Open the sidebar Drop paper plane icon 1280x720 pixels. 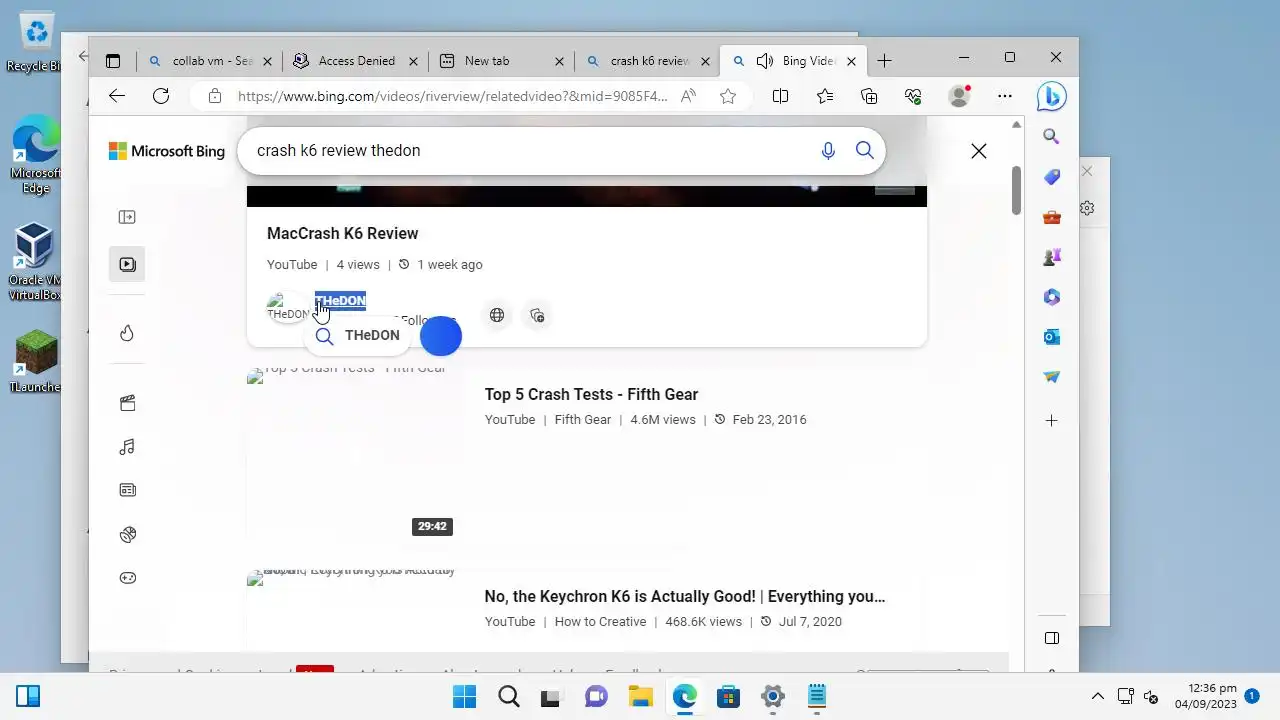click(1051, 377)
